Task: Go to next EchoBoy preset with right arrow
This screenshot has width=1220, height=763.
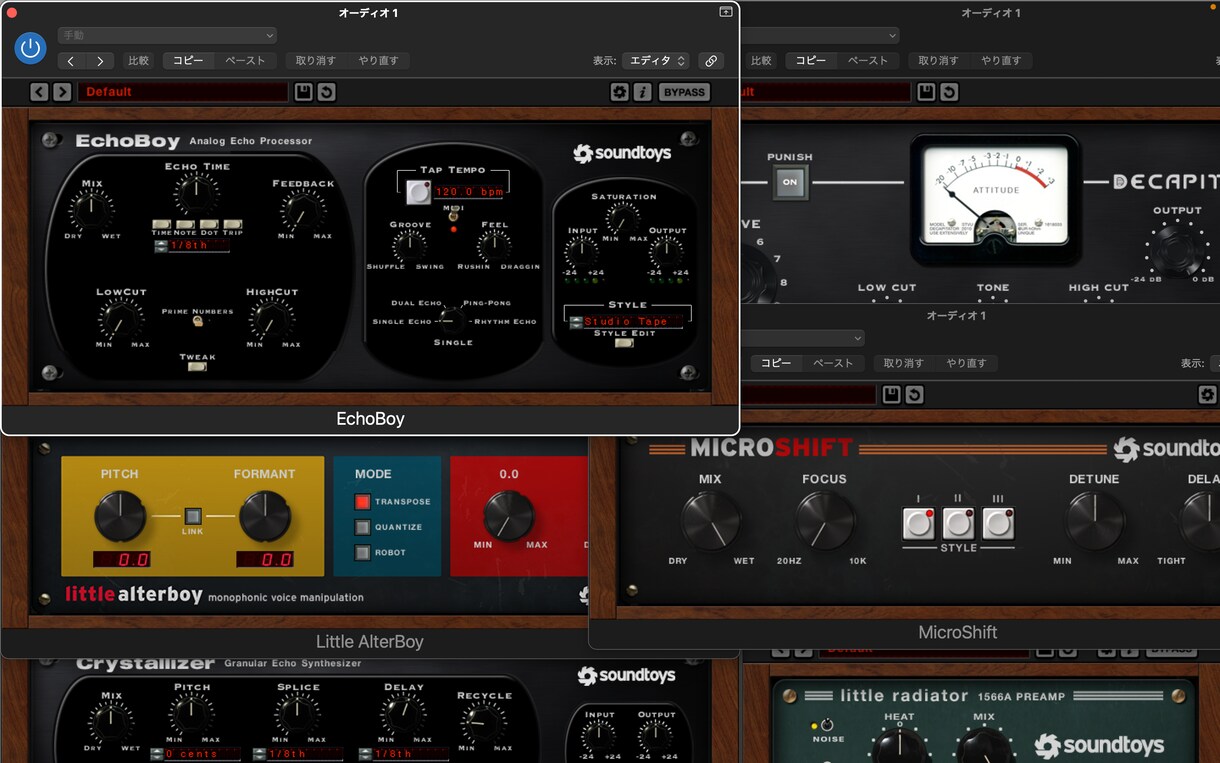Action: point(62,92)
